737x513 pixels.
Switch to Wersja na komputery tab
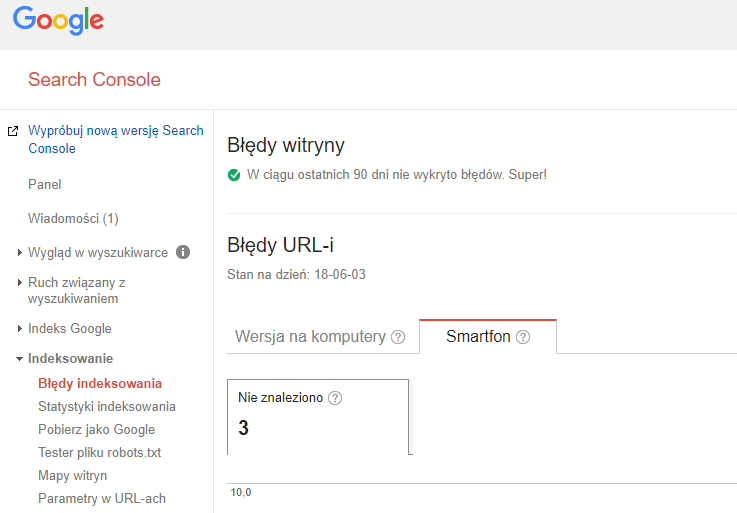[310, 337]
